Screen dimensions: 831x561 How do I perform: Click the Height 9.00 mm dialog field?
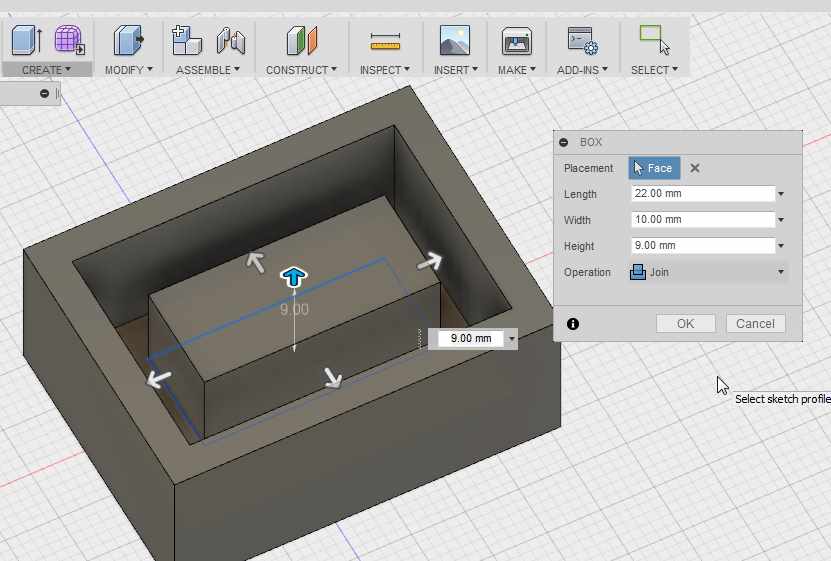coord(703,246)
